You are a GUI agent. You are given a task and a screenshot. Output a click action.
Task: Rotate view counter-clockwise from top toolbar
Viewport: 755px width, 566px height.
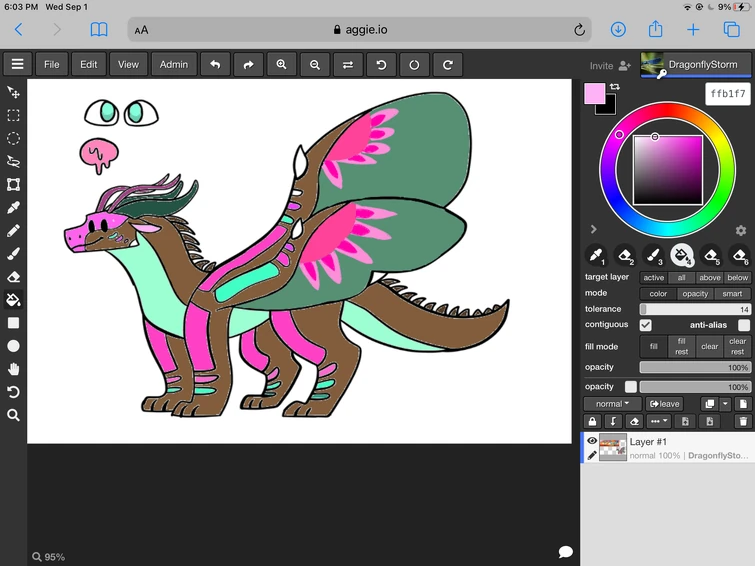pos(381,65)
